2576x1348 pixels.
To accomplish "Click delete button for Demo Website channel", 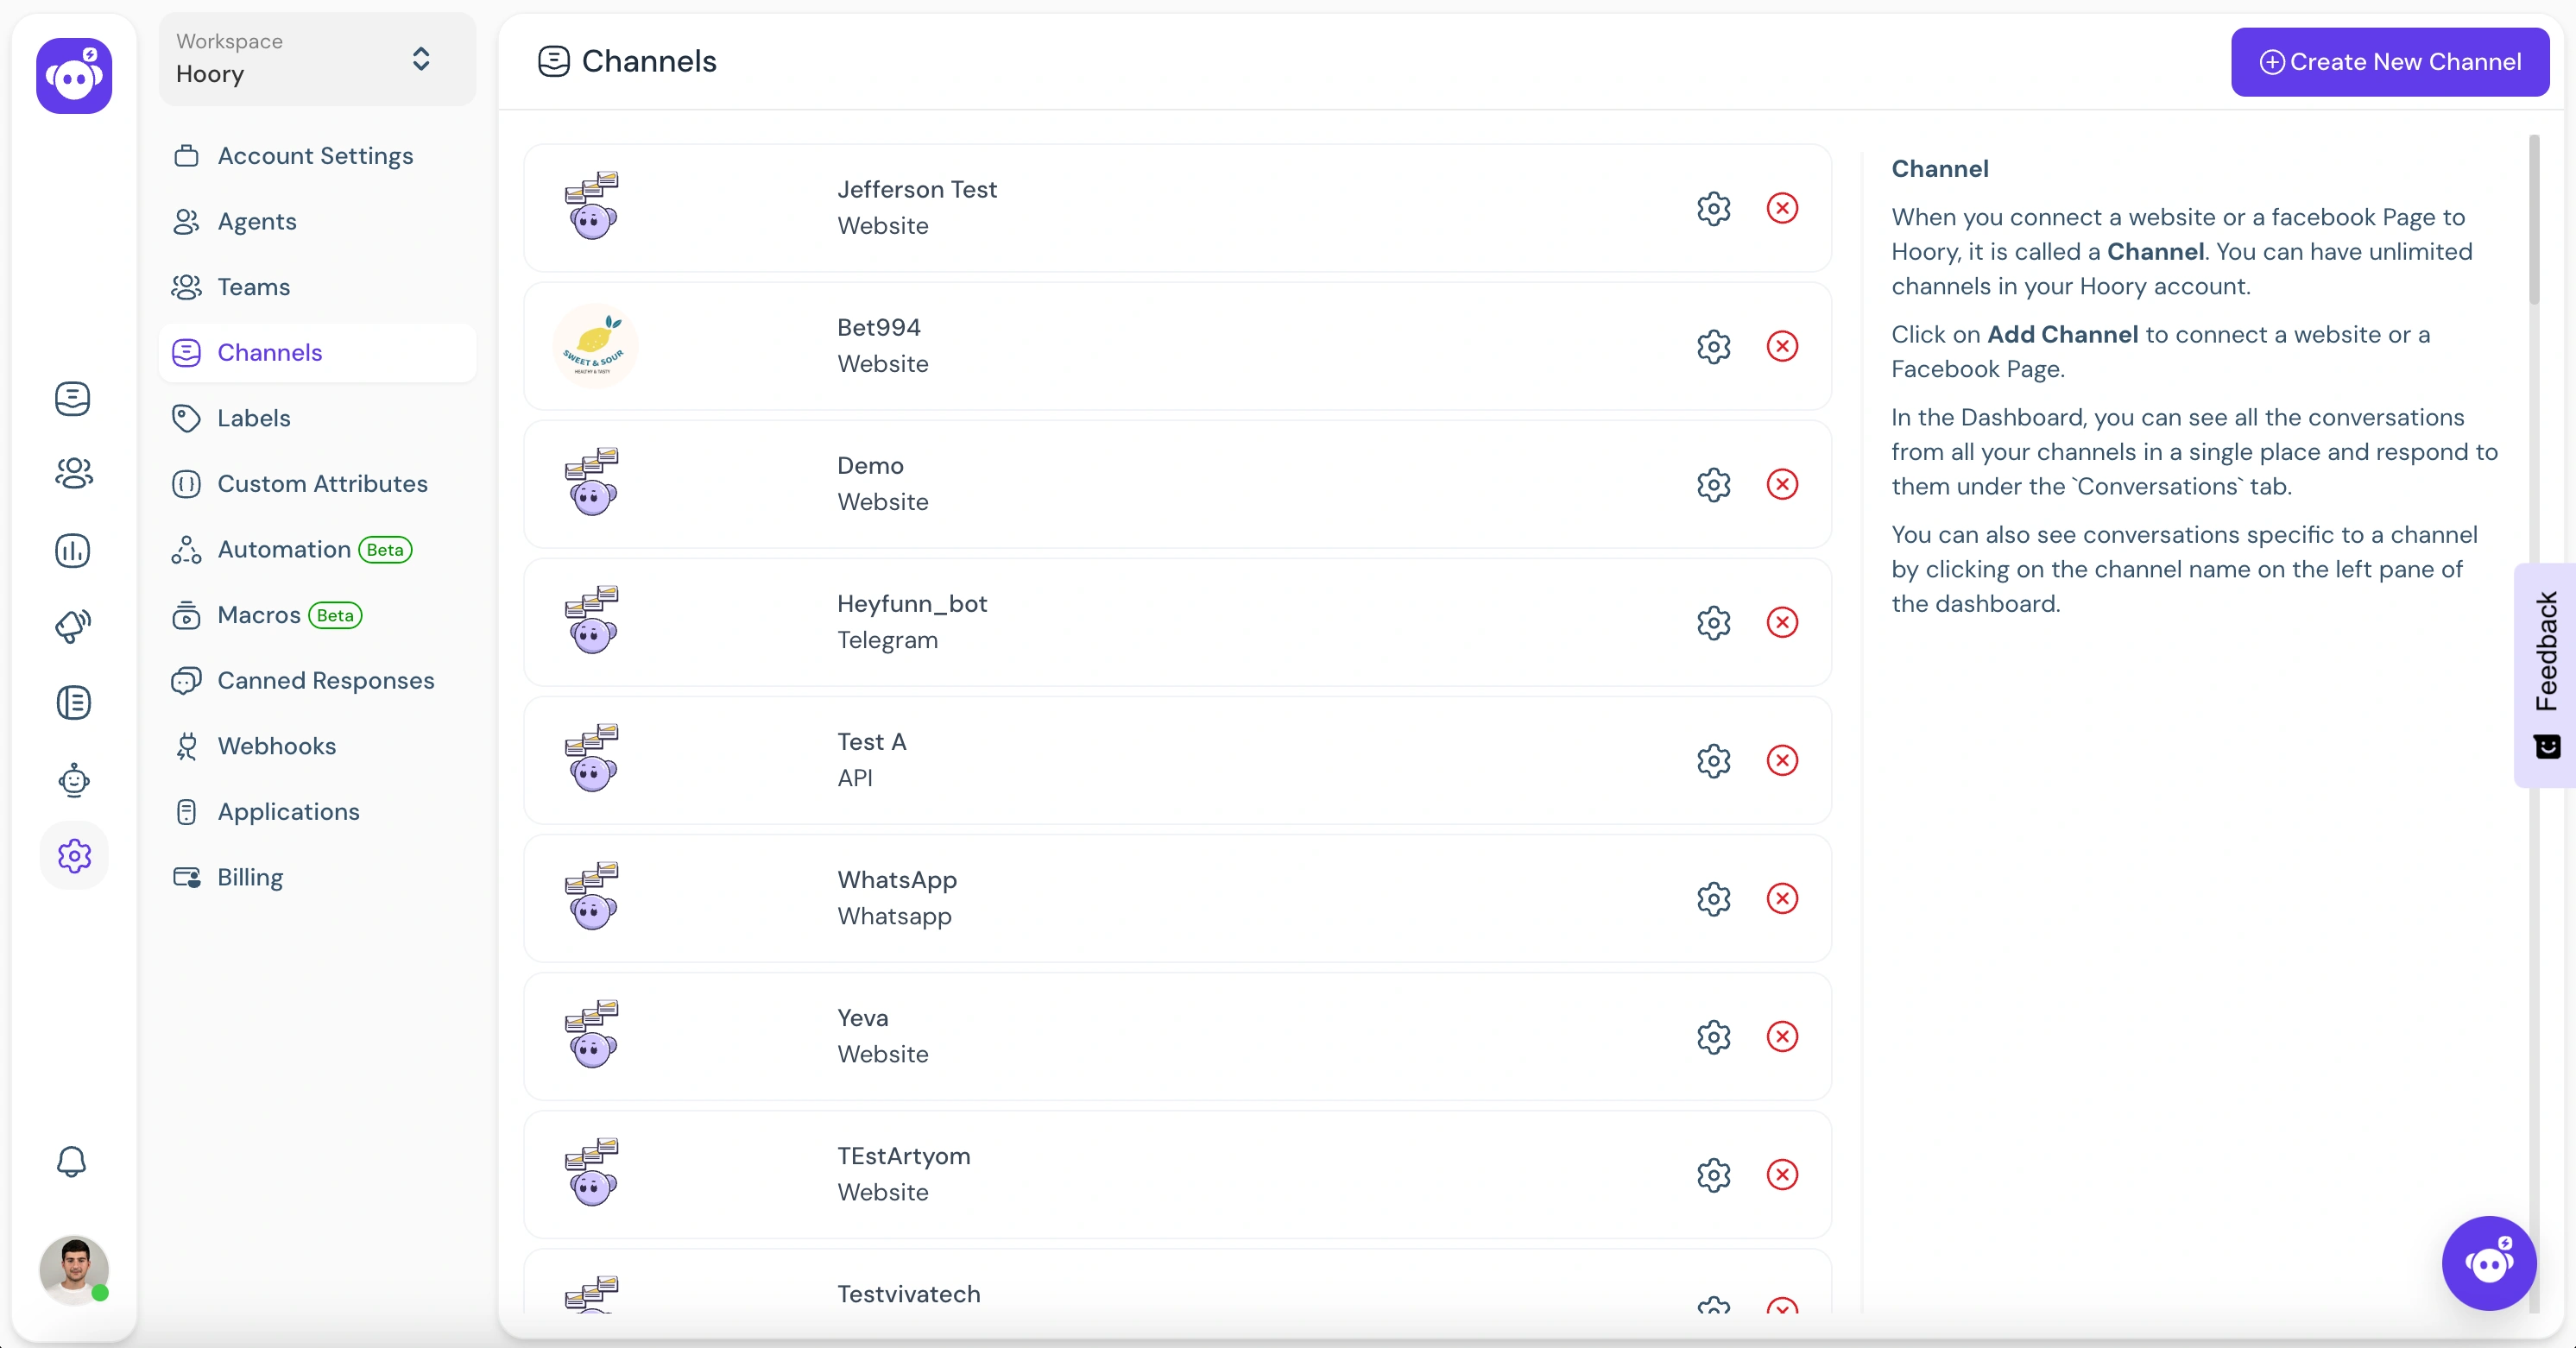I will [x=1782, y=484].
